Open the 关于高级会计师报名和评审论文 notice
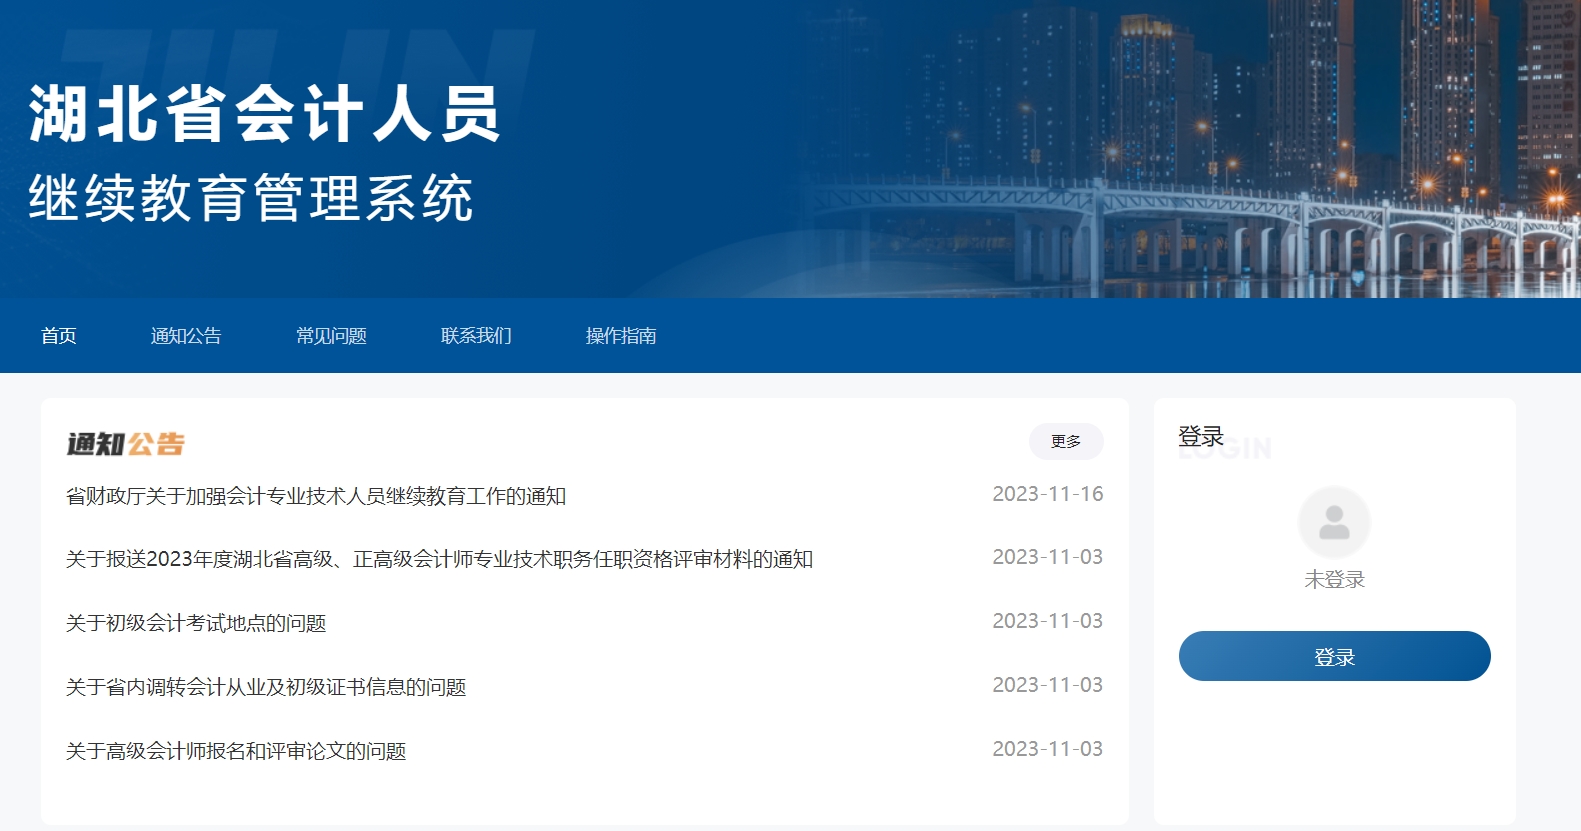This screenshot has width=1581, height=831. pos(236,751)
